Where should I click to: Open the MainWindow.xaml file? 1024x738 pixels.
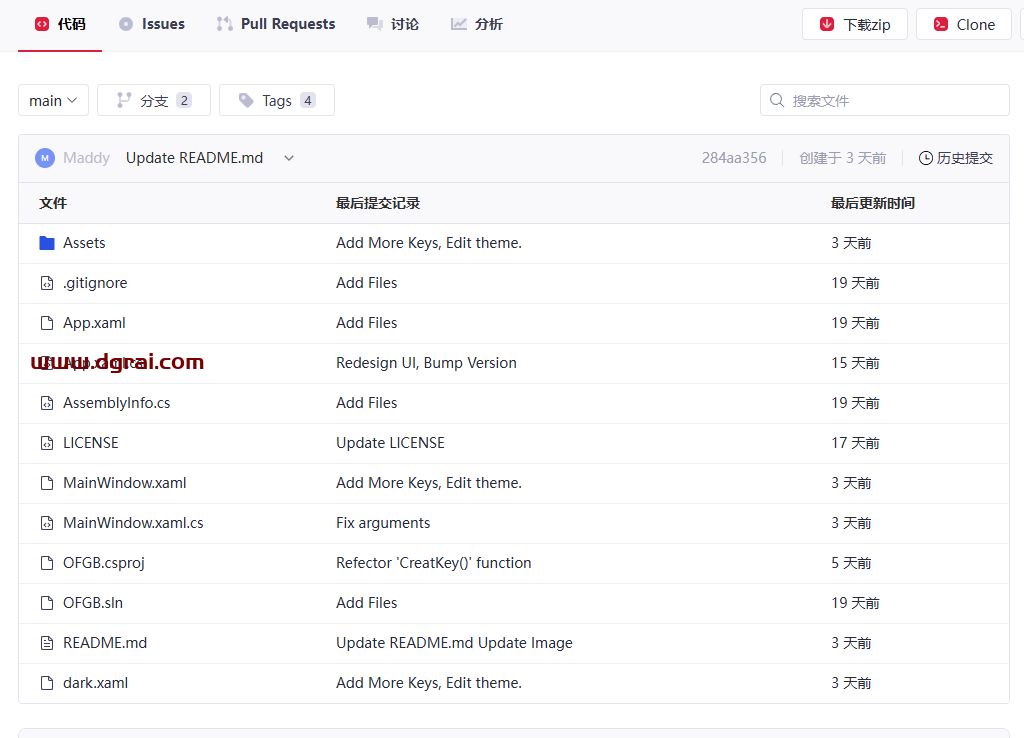coord(125,483)
